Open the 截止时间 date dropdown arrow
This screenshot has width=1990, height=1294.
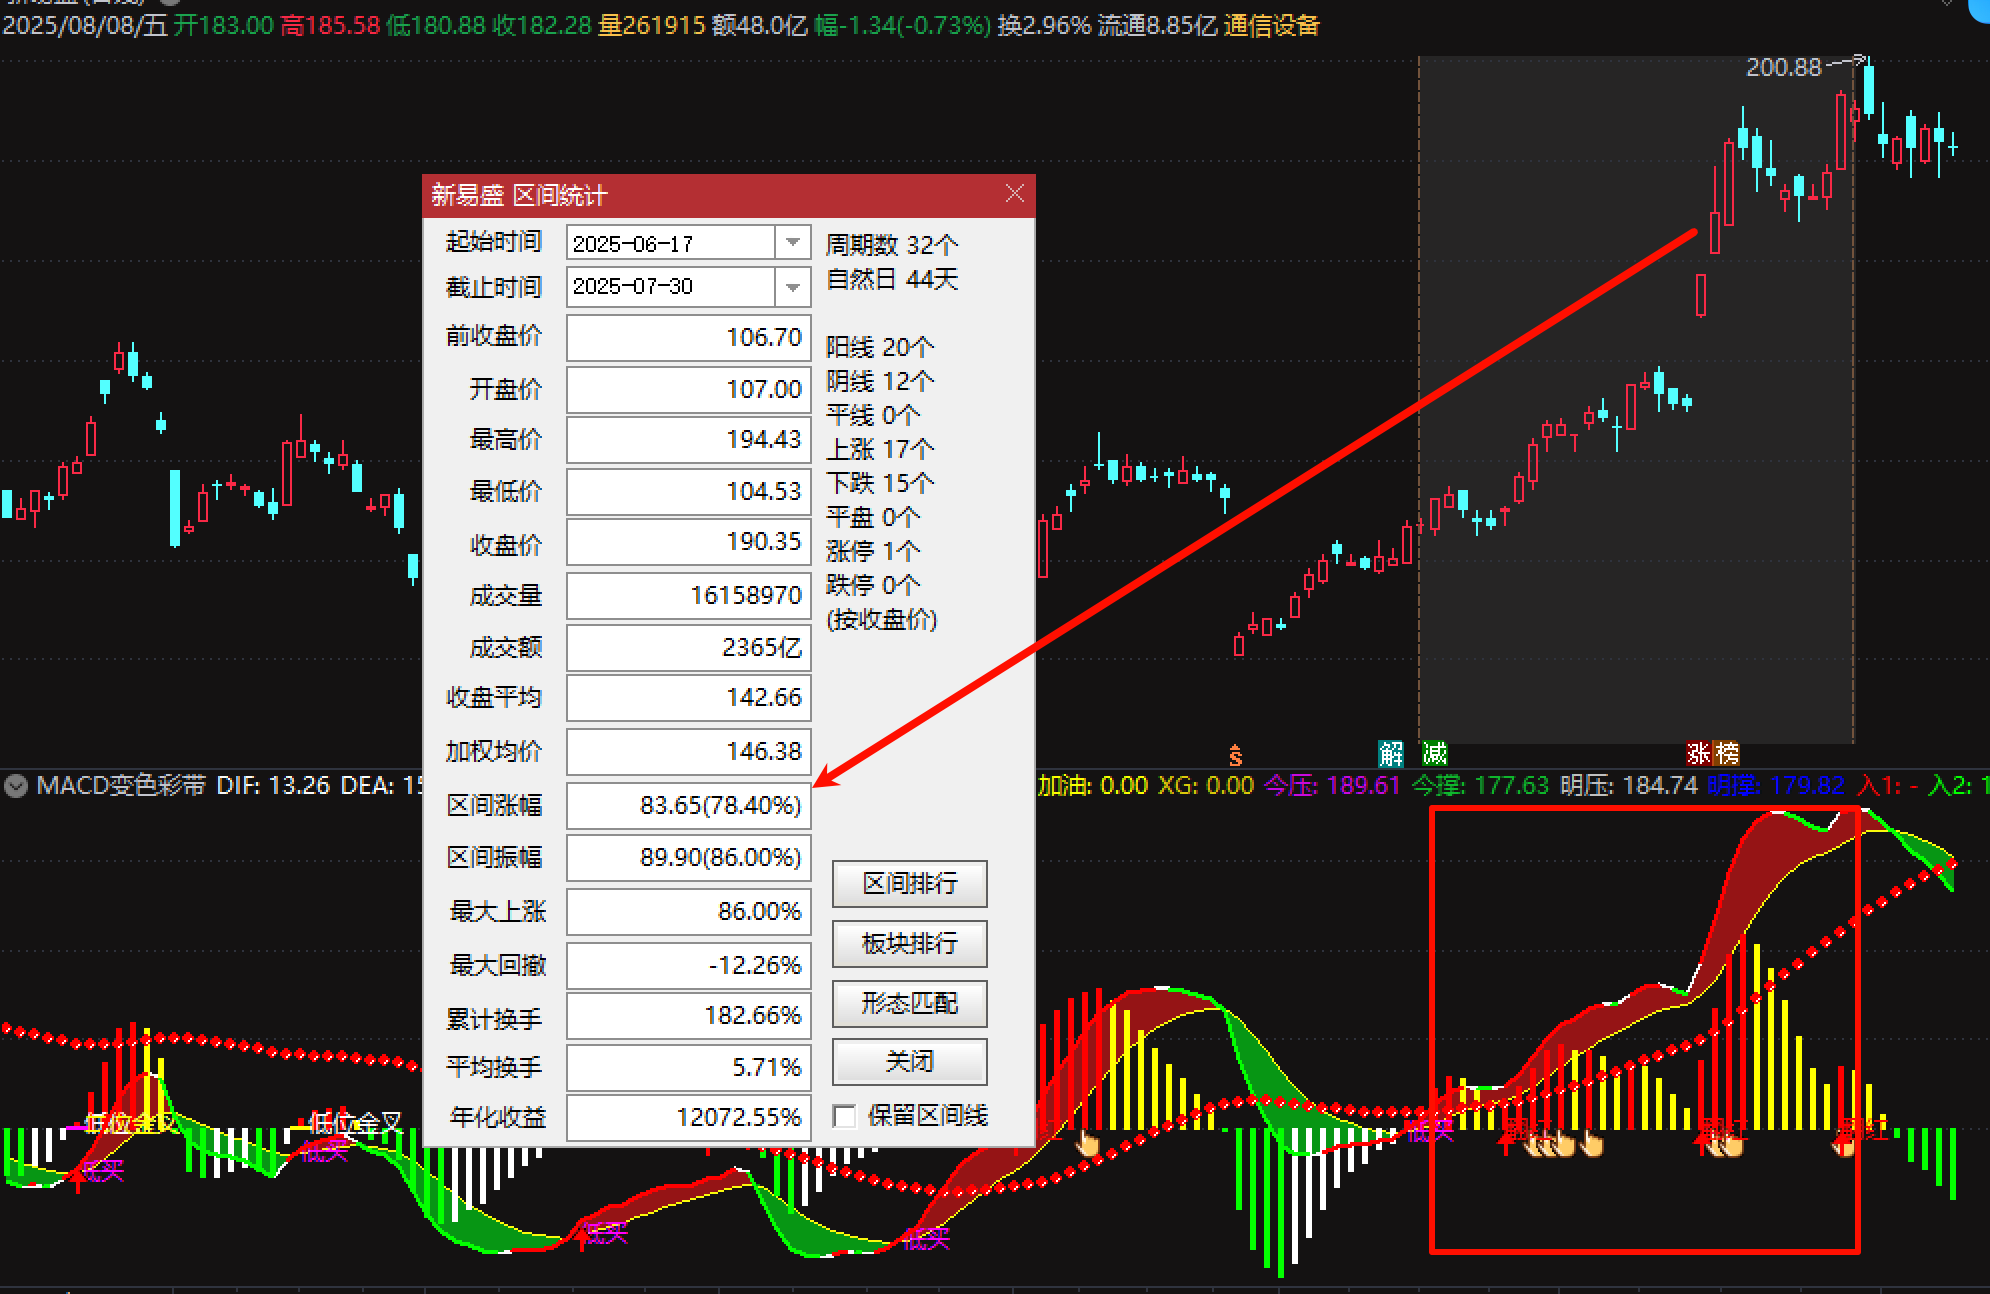(792, 287)
